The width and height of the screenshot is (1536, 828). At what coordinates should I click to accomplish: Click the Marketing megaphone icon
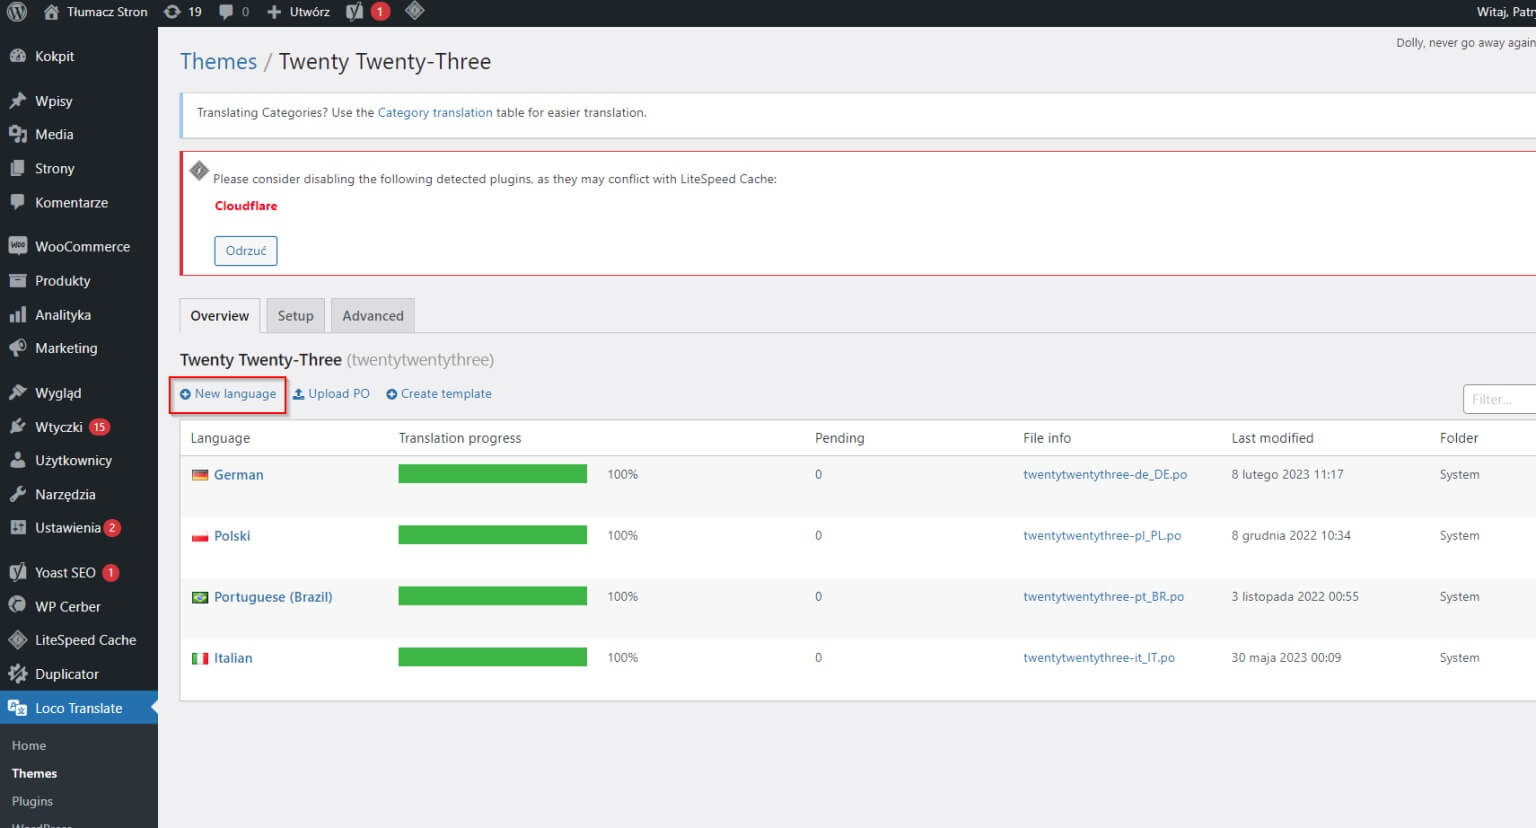[18, 348]
